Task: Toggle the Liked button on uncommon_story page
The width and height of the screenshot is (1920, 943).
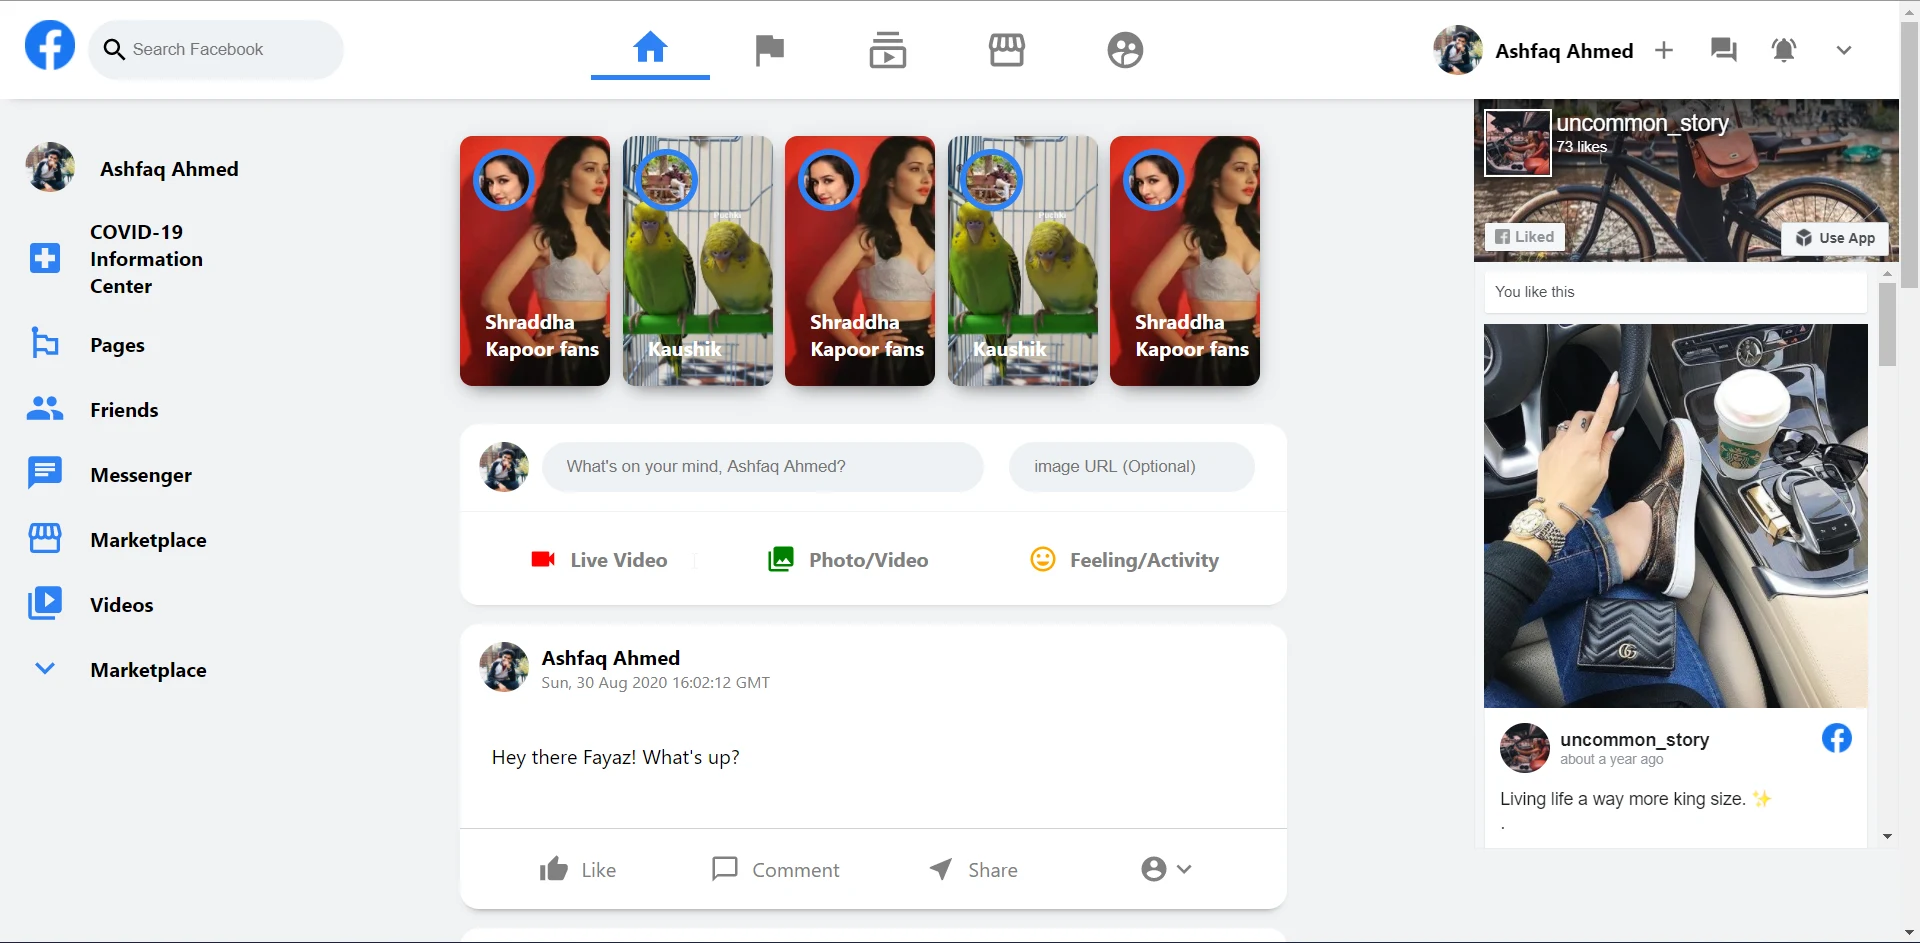Action: (1525, 237)
